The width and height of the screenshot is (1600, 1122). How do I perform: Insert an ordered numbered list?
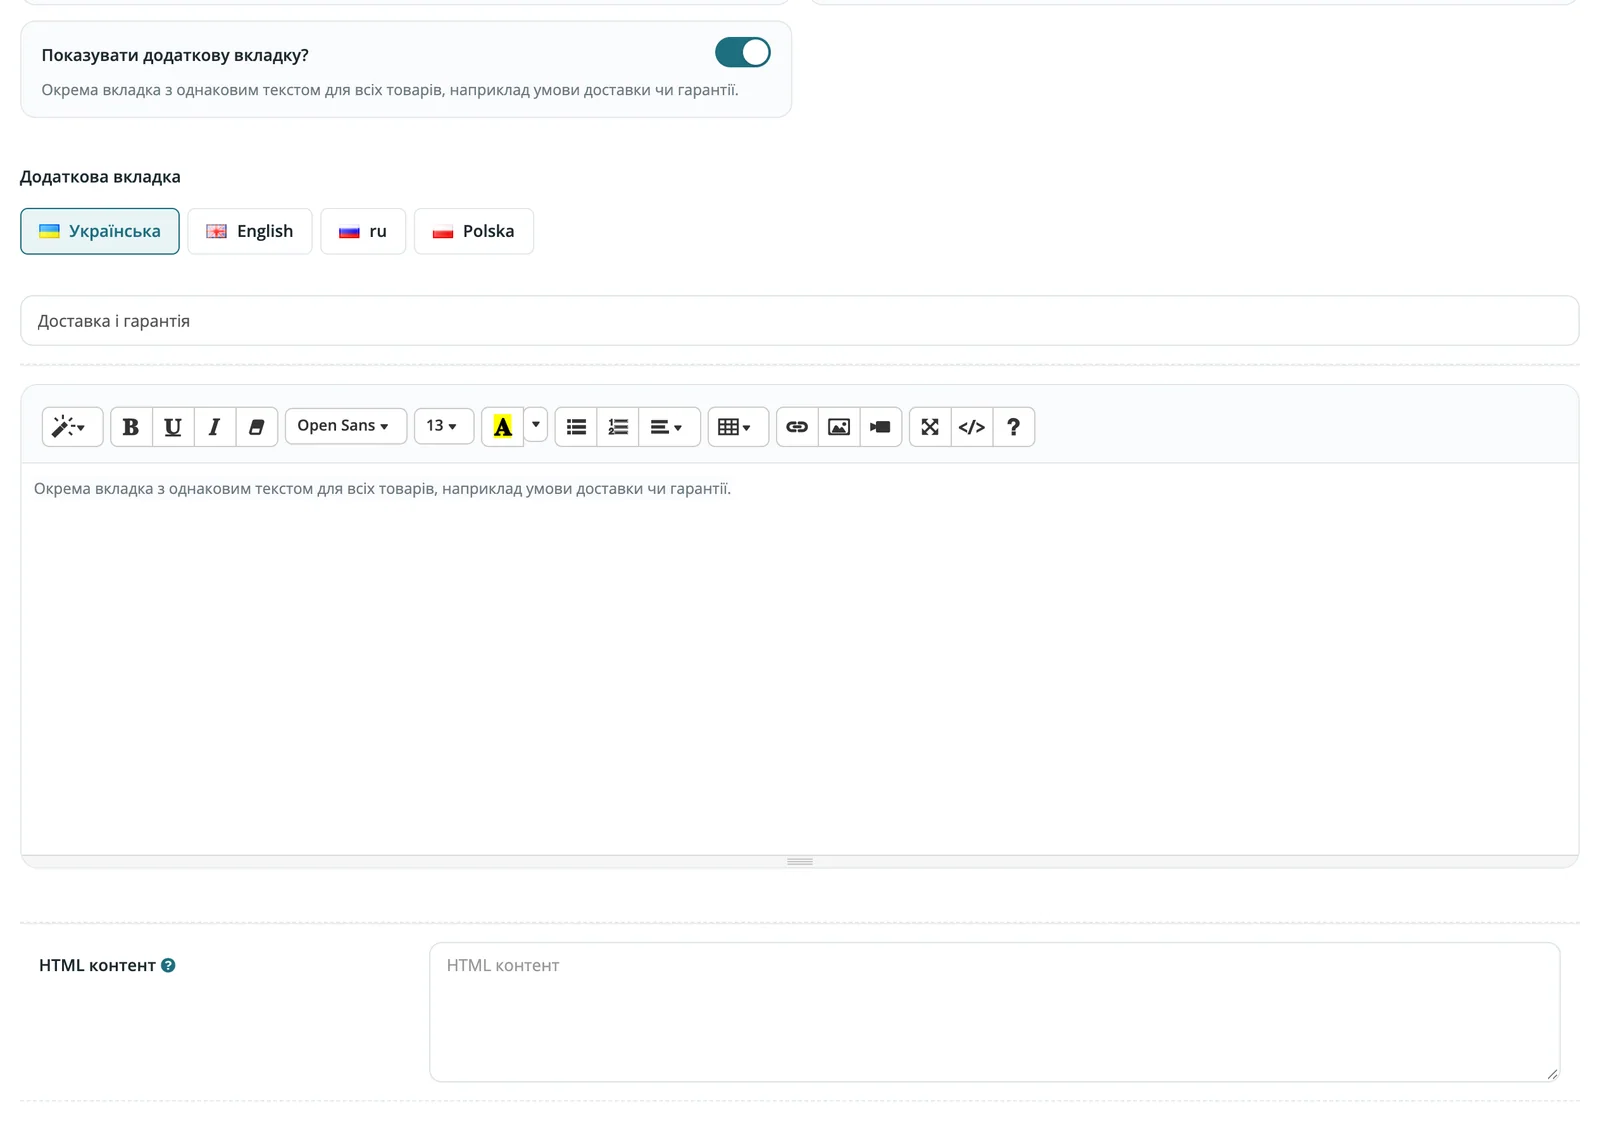click(x=618, y=427)
